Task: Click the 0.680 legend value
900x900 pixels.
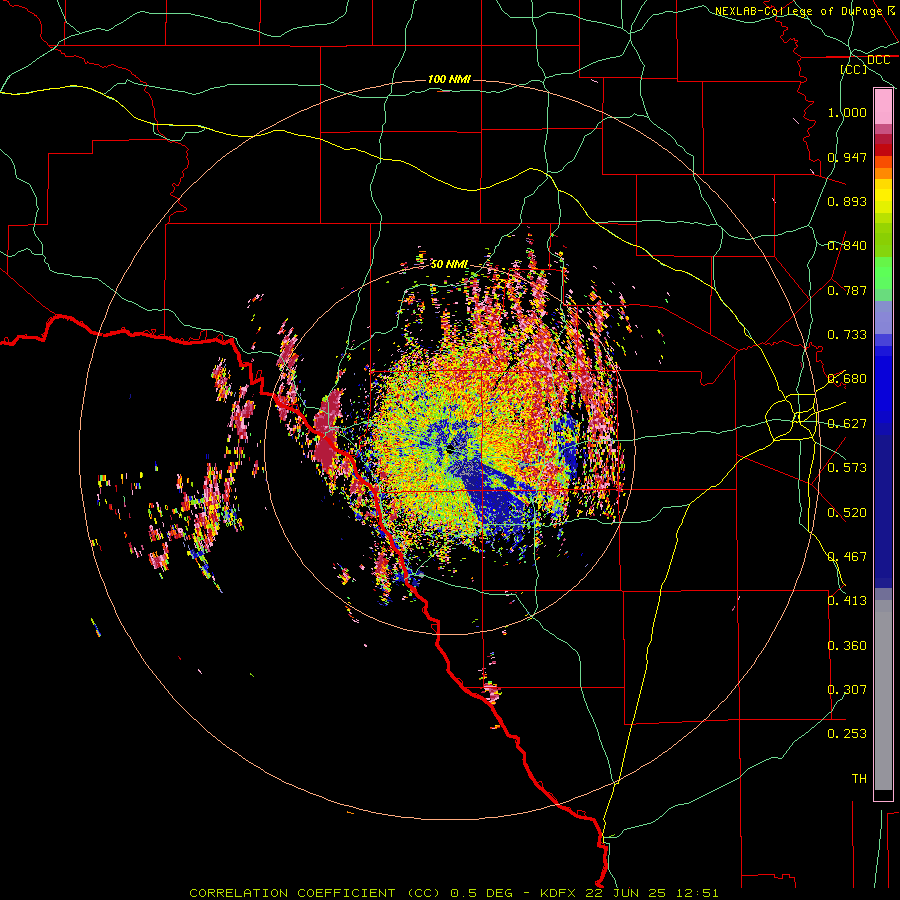Action: 847,379
